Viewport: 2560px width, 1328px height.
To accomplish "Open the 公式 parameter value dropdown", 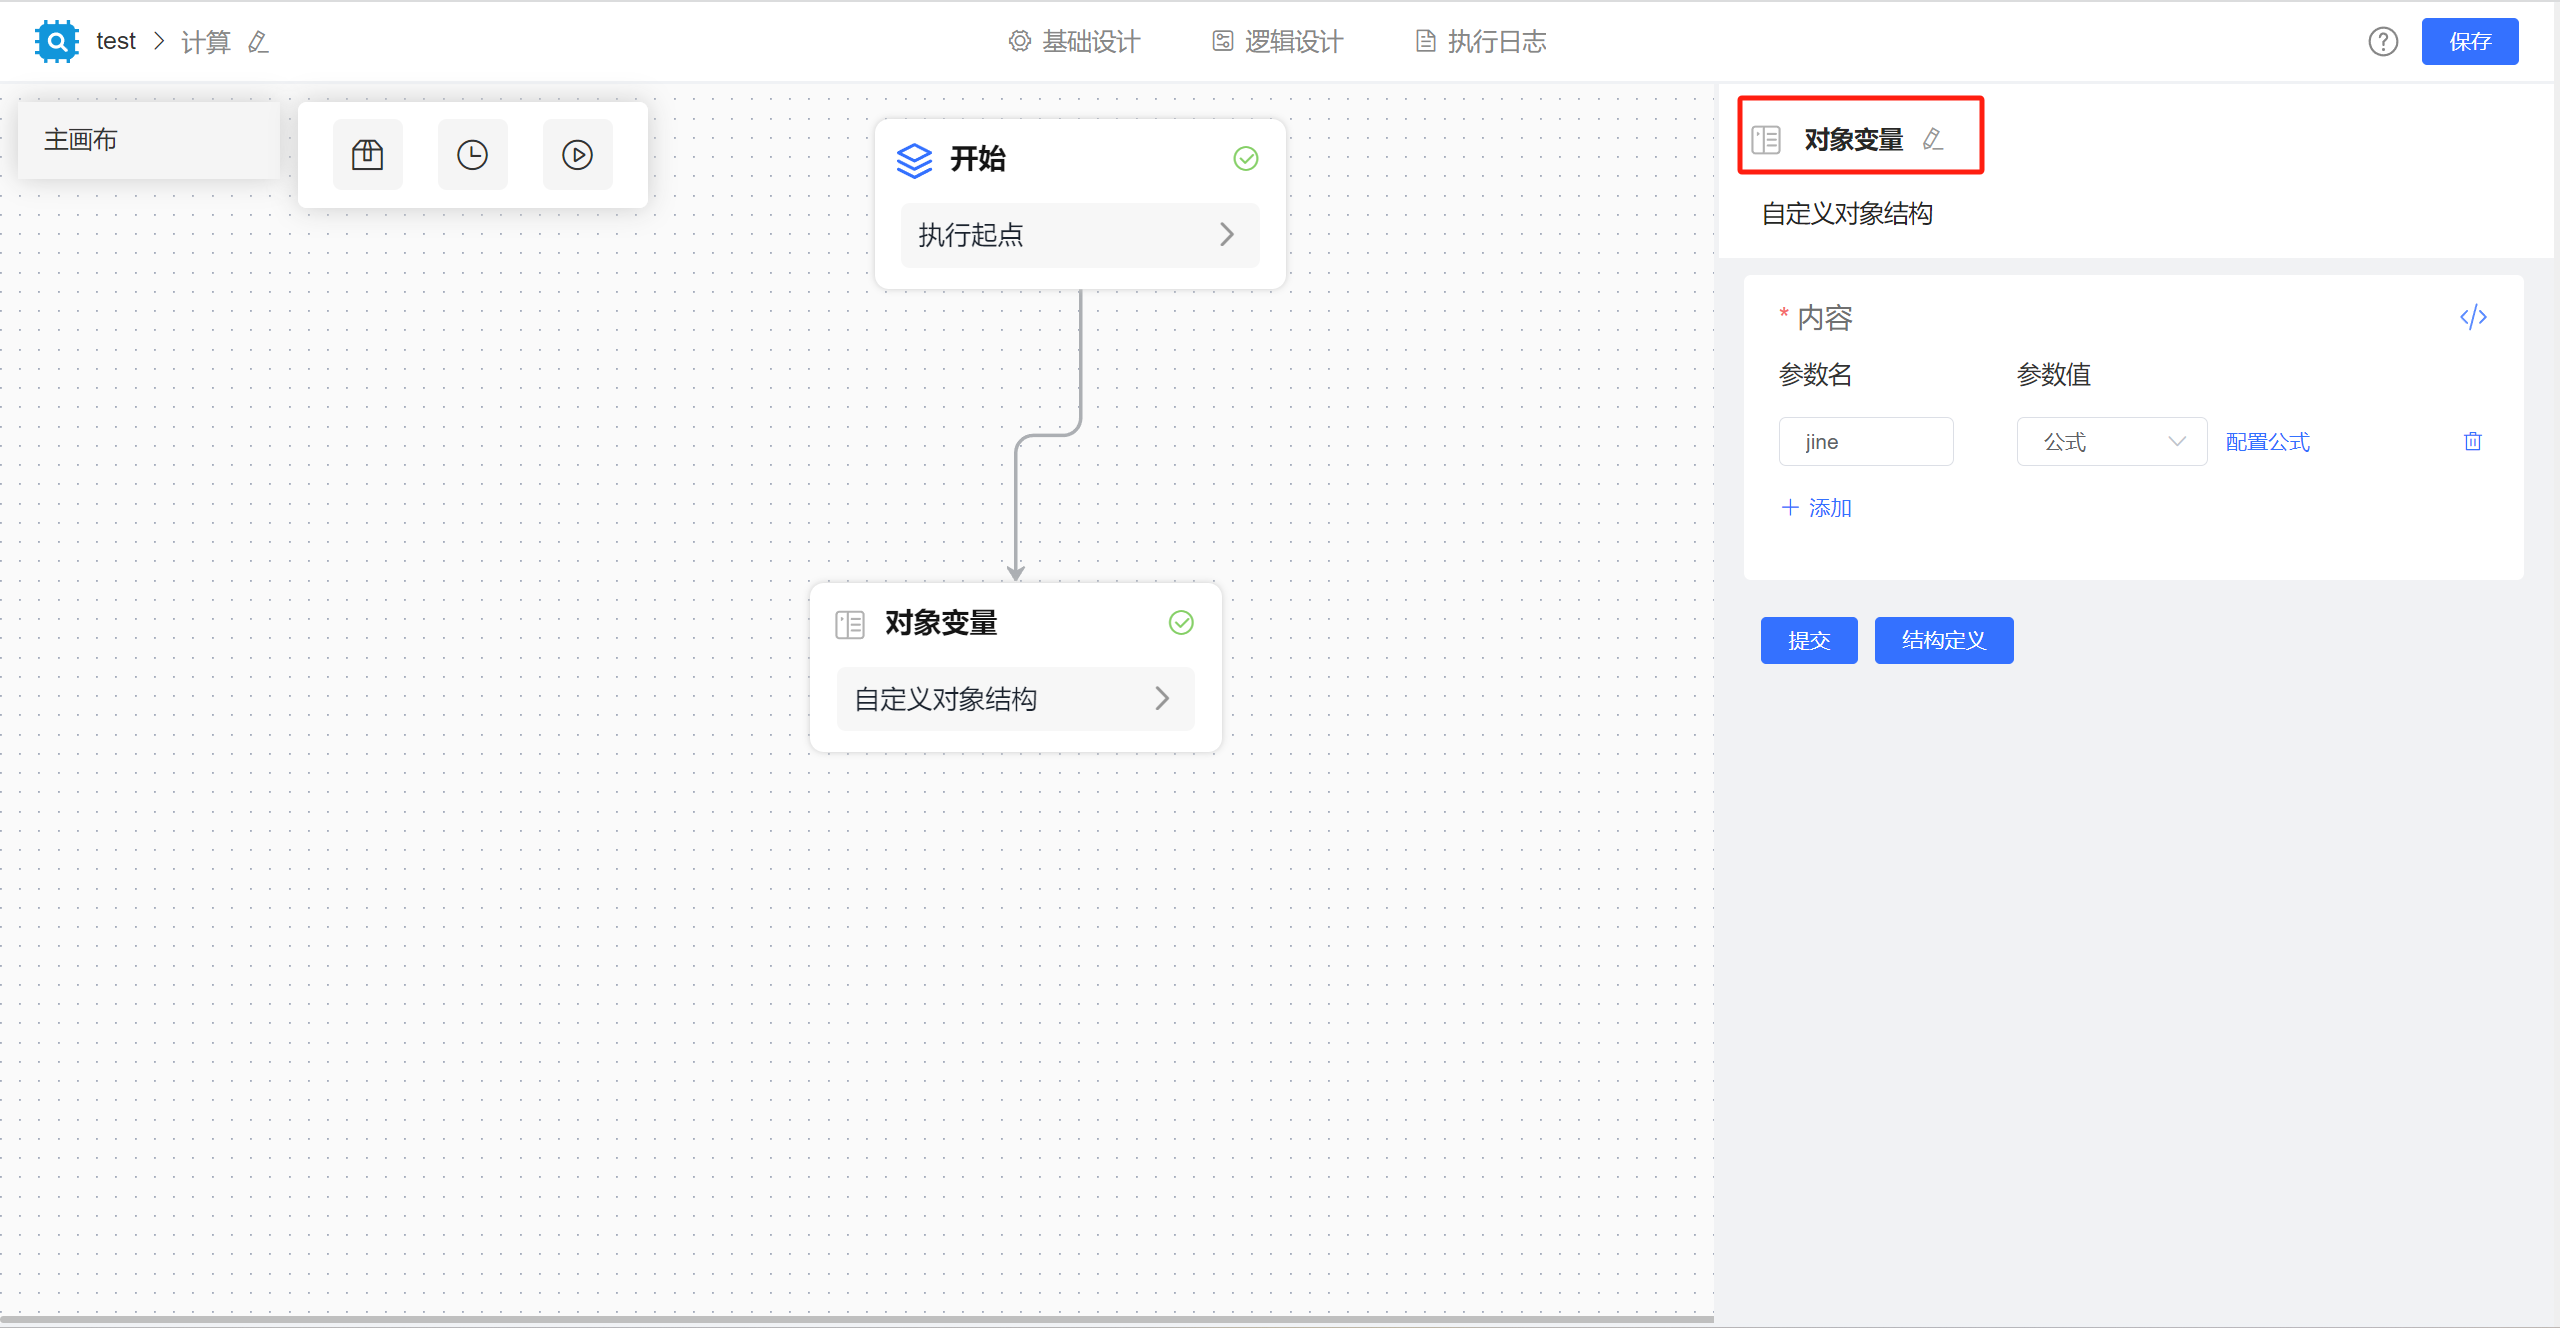I will 2111,441.
